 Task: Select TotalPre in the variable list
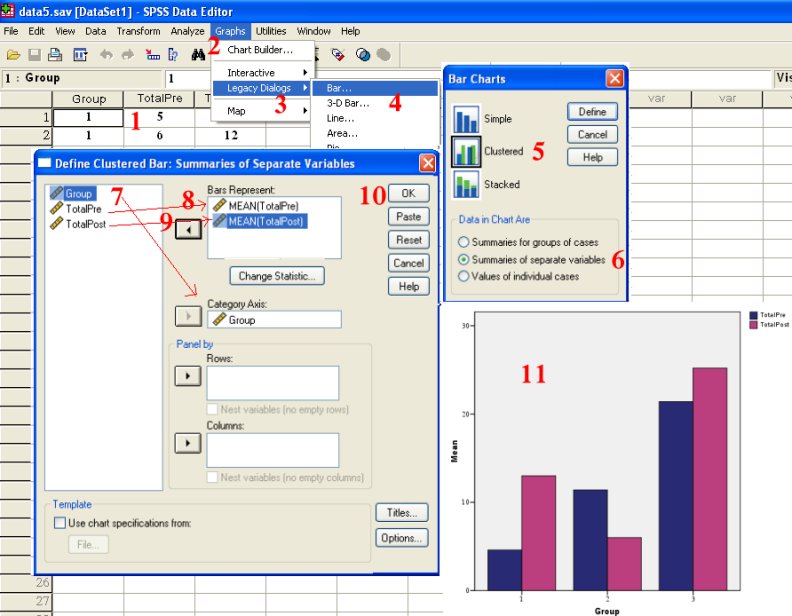pyautogui.click(x=76, y=209)
